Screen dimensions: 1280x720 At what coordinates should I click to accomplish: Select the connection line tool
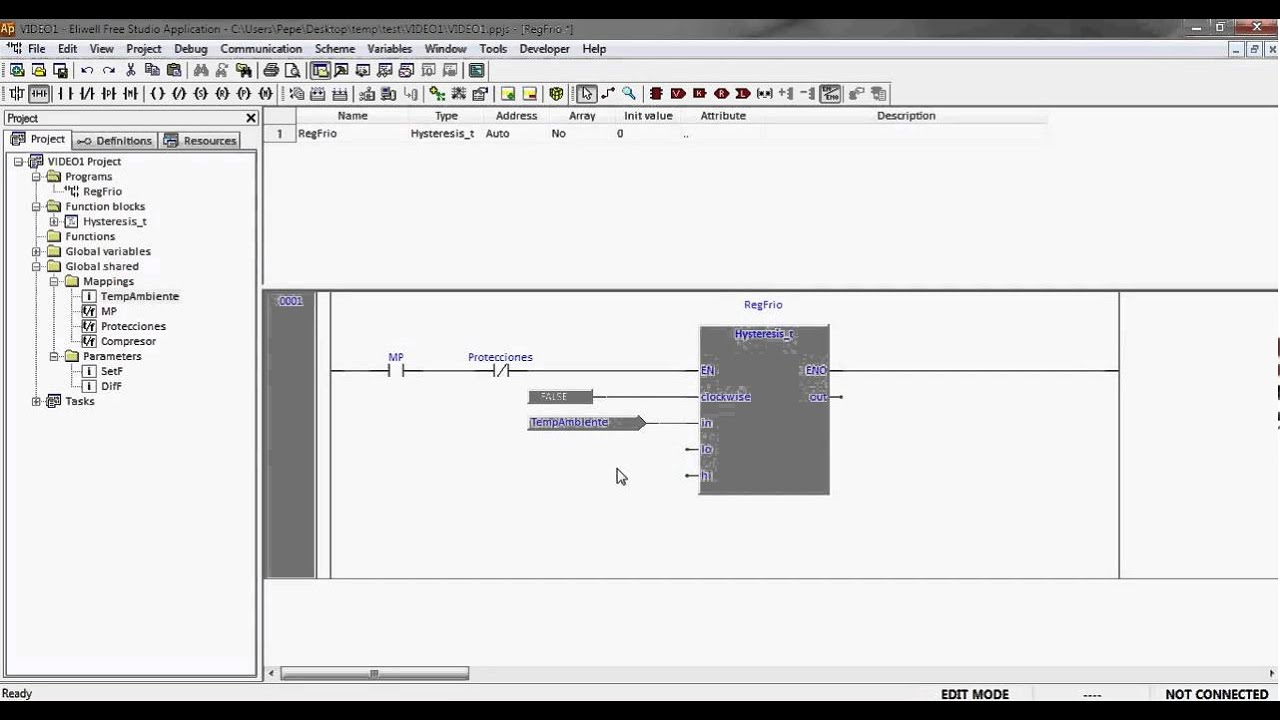point(608,93)
